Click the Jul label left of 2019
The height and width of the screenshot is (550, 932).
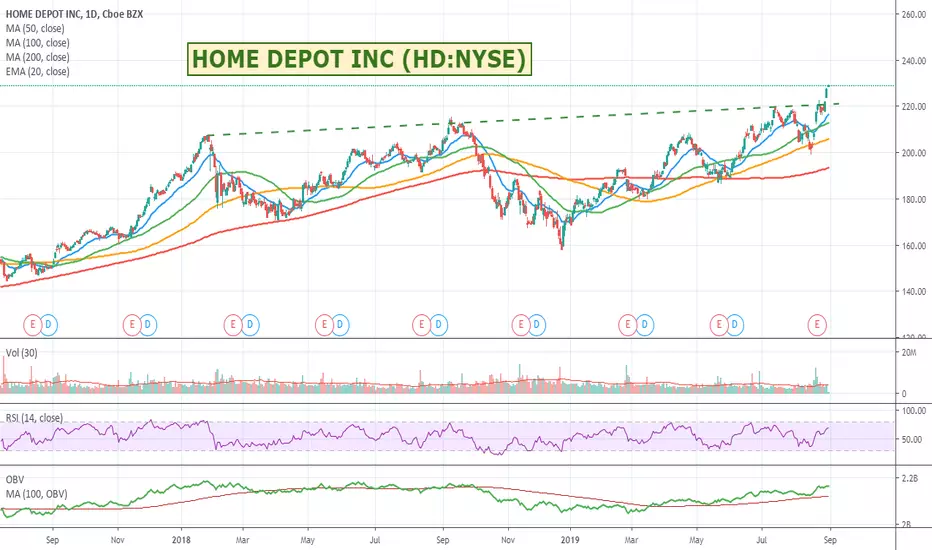[x=375, y=540]
